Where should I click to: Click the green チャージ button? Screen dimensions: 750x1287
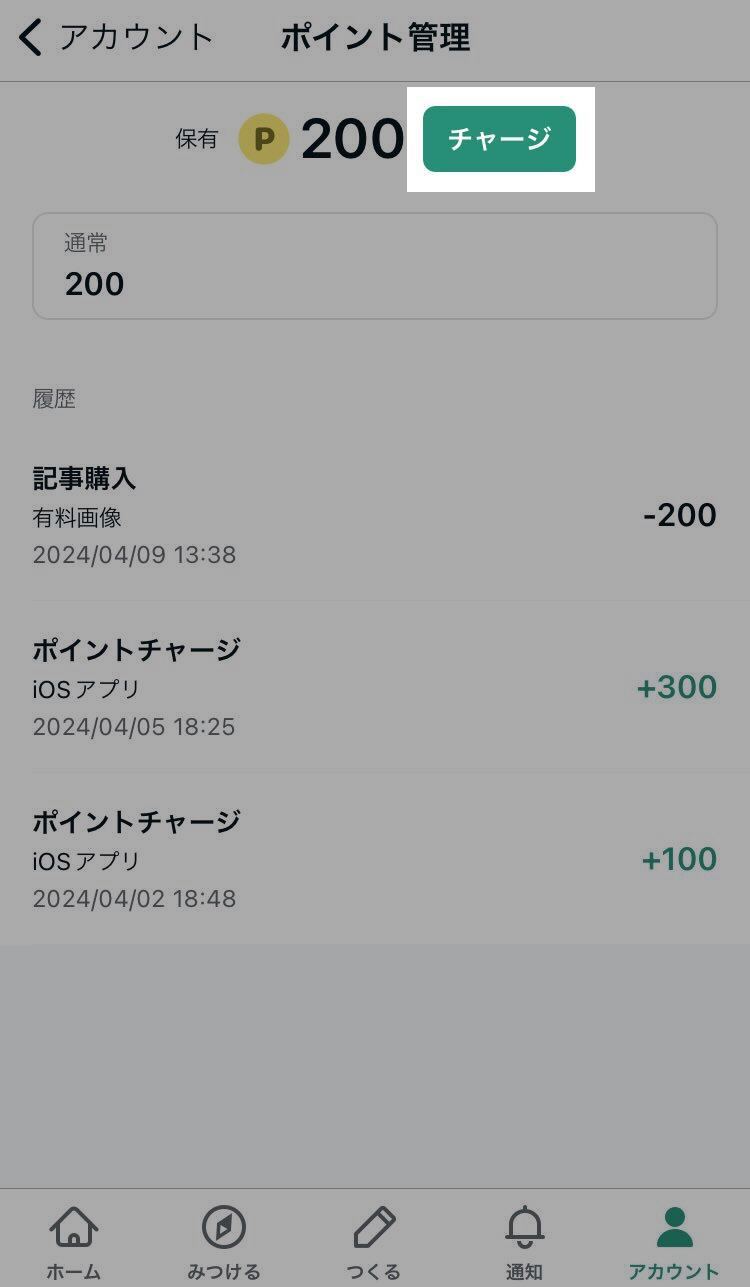point(499,139)
